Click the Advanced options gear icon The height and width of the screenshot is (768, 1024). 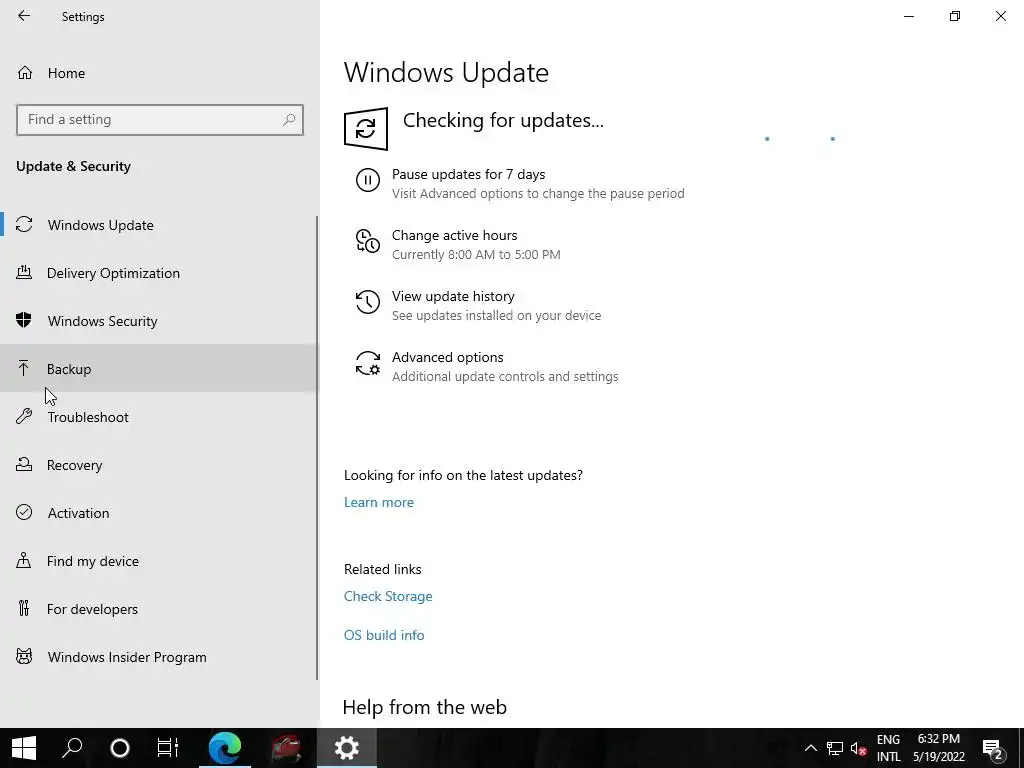tap(368, 363)
